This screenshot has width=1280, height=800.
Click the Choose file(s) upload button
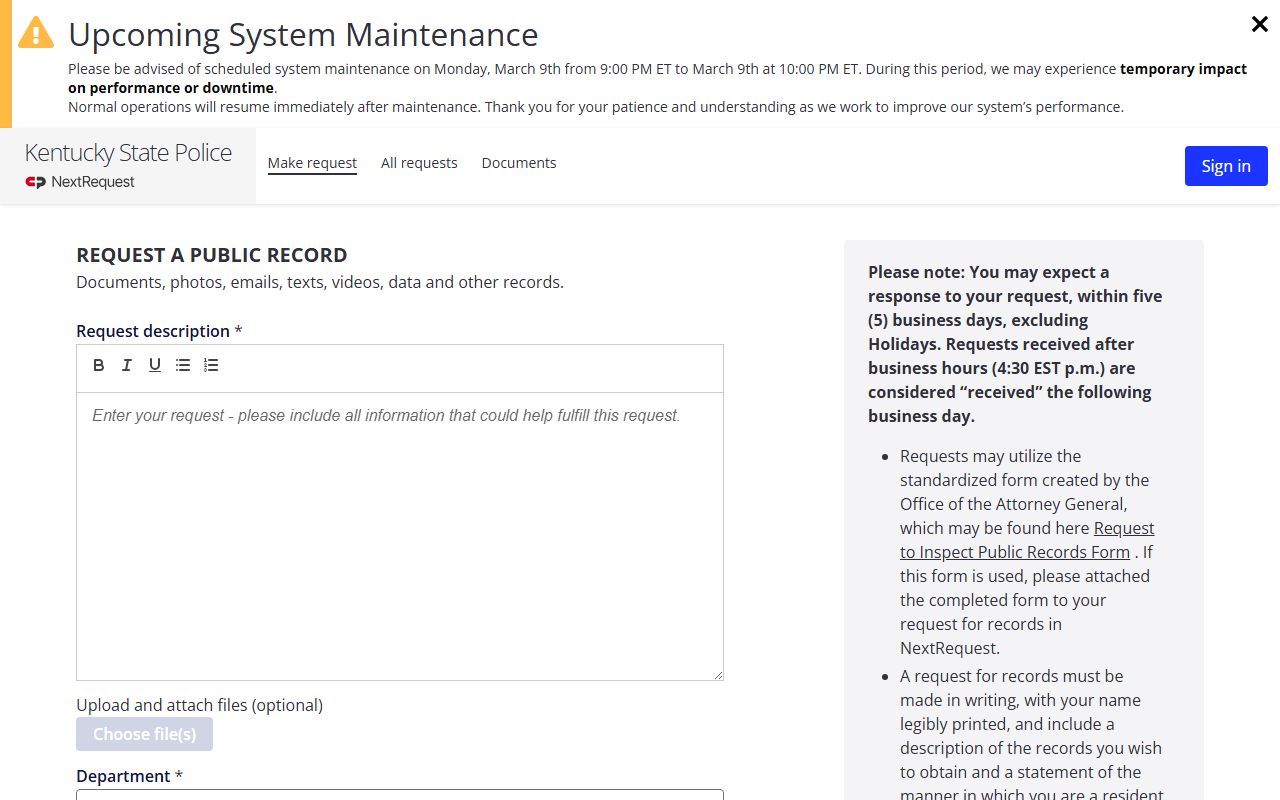point(144,734)
